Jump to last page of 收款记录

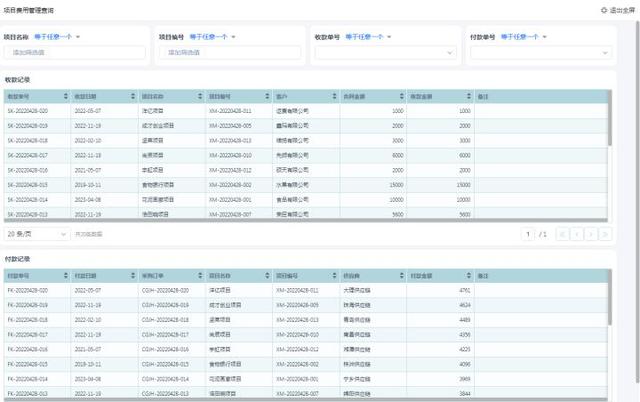[x=604, y=234]
